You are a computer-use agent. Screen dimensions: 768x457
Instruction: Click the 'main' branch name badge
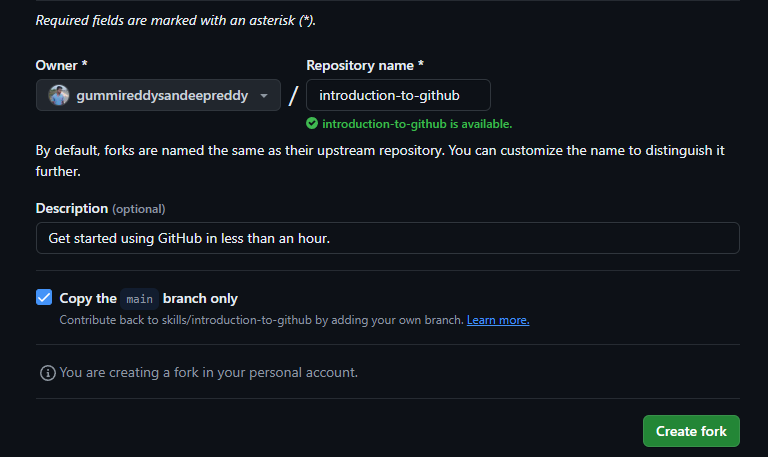click(139, 298)
